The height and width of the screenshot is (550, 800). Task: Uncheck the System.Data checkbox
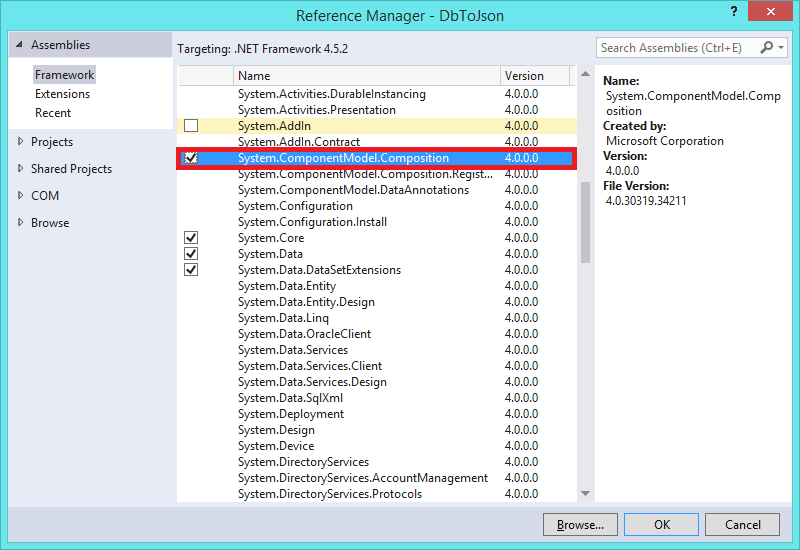tap(191, 254)
